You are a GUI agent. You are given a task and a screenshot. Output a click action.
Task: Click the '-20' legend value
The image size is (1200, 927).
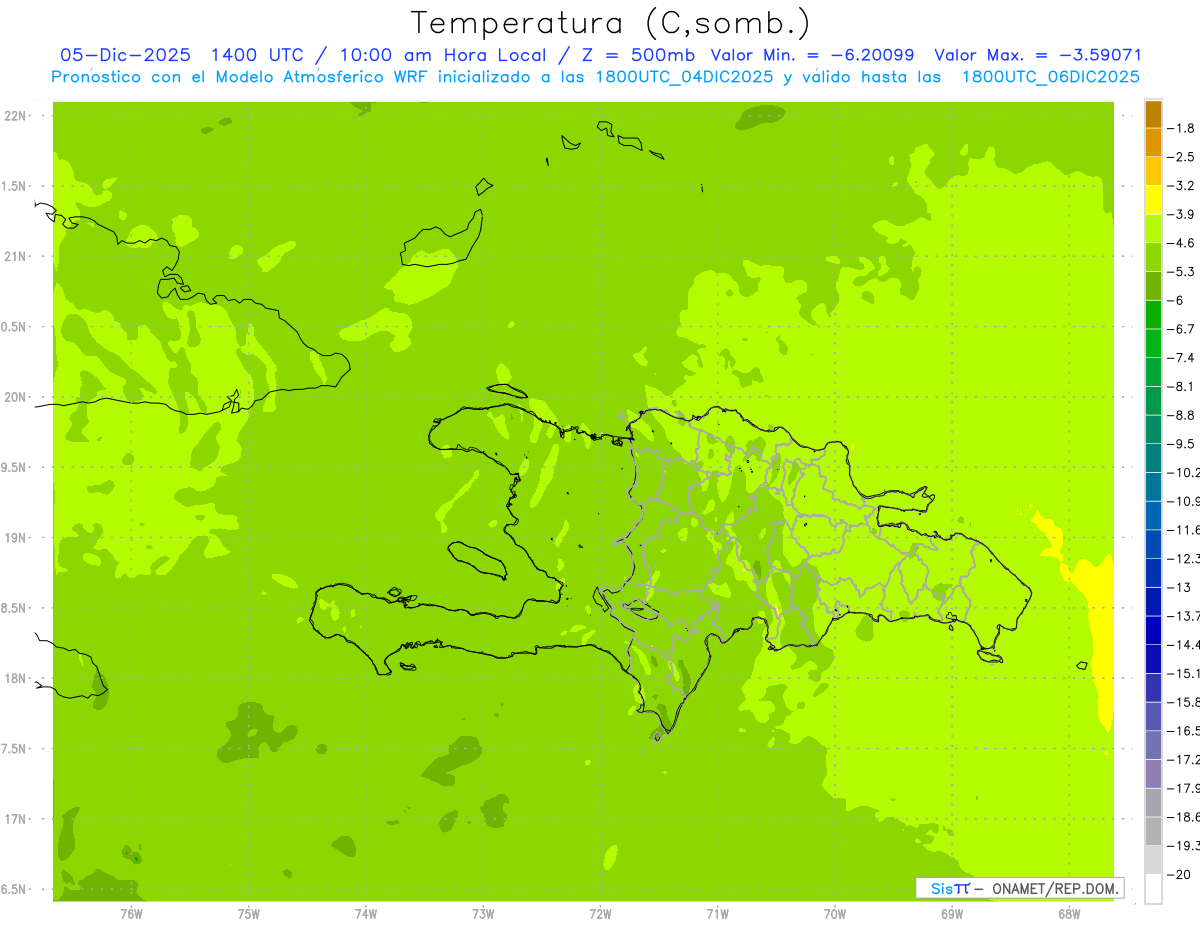click(1180, 875)
